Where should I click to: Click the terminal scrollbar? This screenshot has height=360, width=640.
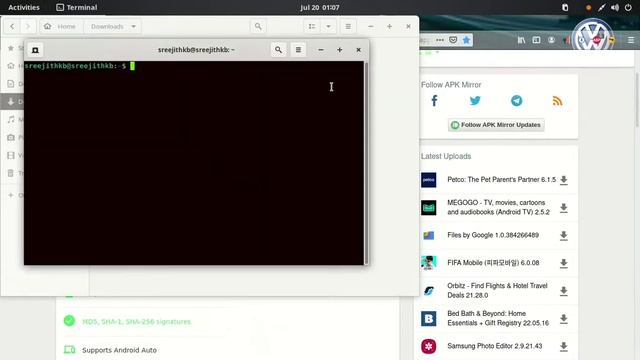366,162
